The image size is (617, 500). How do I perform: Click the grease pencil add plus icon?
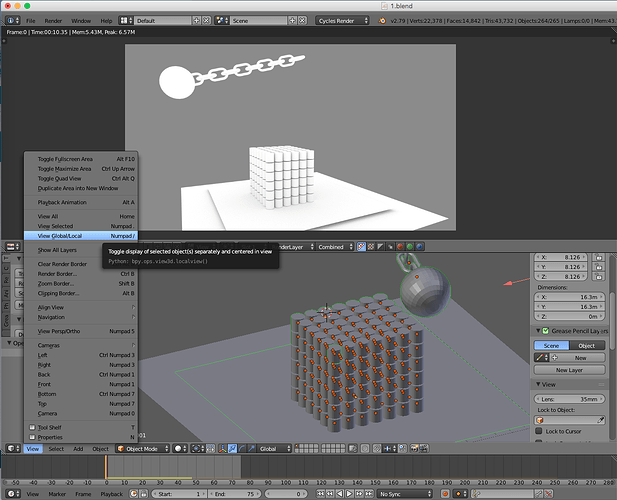coord(554,358)
